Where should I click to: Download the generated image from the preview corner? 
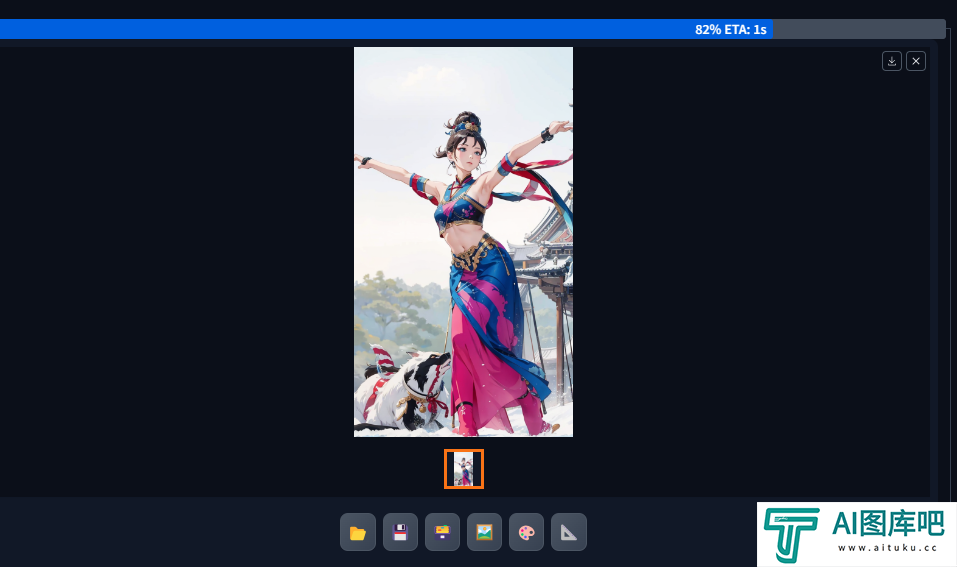pos(892,61)
